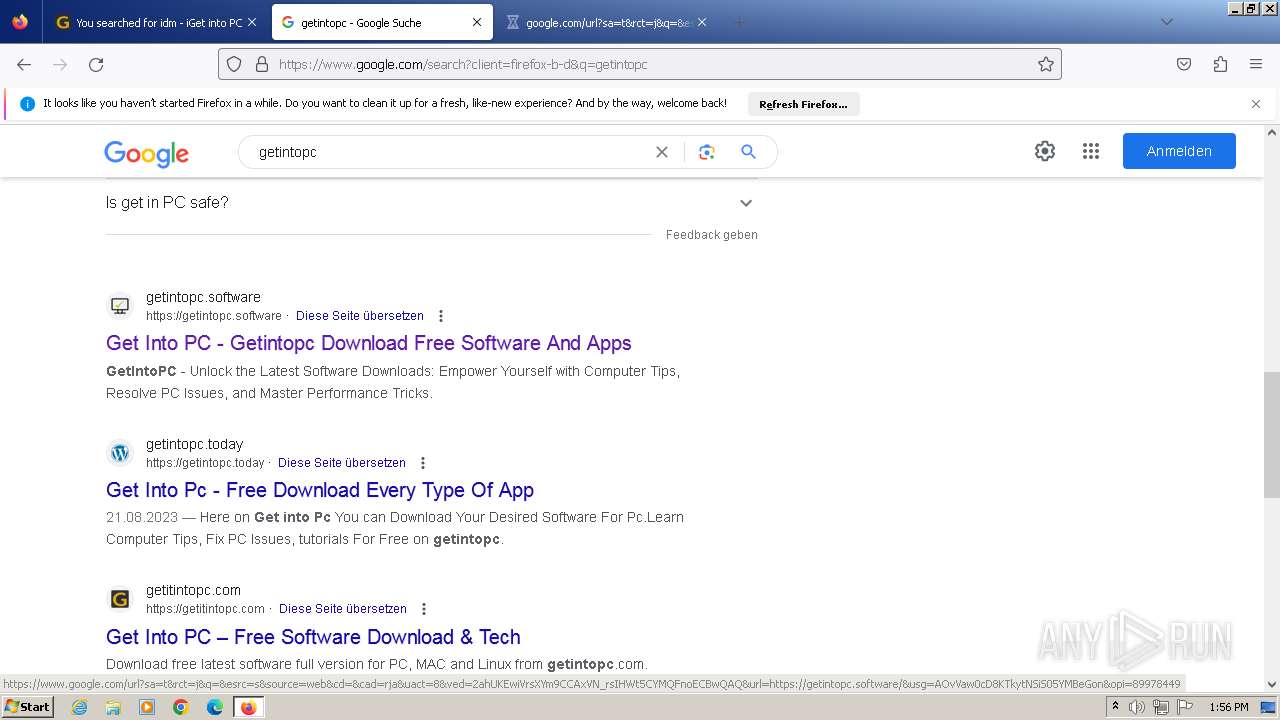Click the tracking protection shield icon
Image resolution: width=1280 pixels, height=720 pixels.
point(234,64)
